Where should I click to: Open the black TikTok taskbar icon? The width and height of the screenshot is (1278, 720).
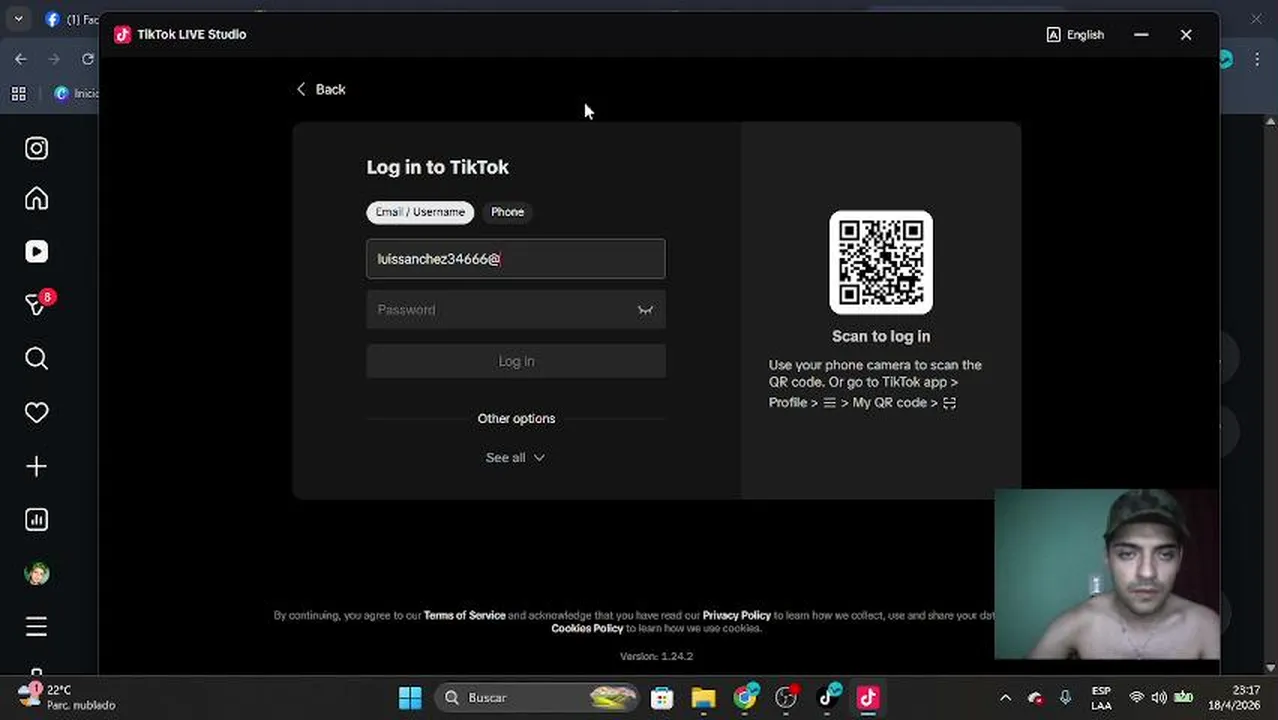point(828,698)
